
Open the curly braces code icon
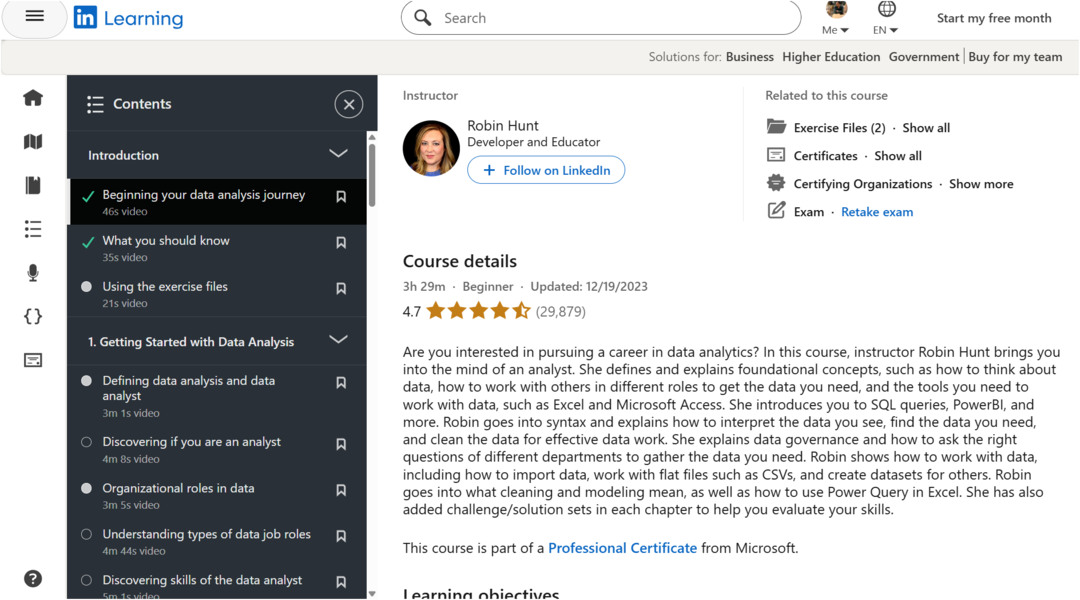33,316
